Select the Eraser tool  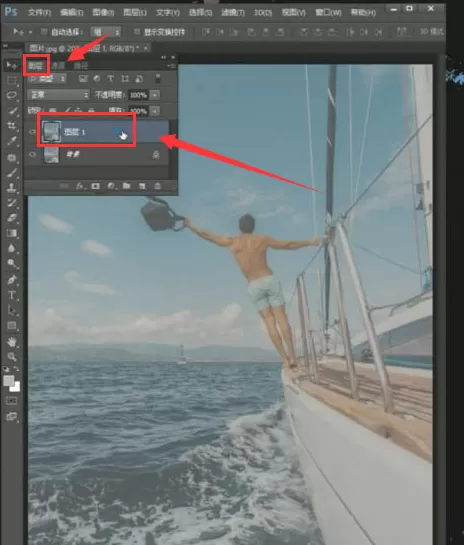pyautogui.click(x=12, y=218)
